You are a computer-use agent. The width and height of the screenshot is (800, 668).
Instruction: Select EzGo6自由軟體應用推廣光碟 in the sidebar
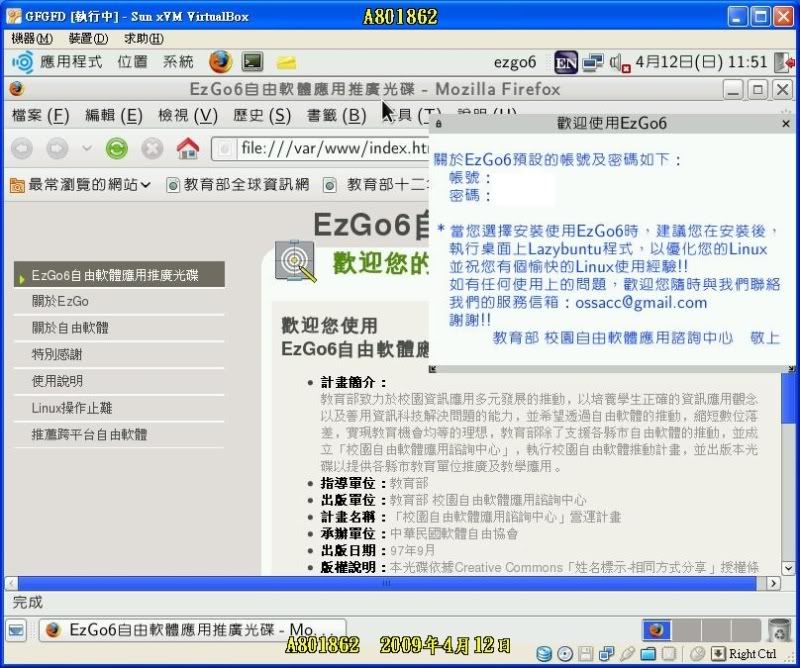[x=119, y=275]
